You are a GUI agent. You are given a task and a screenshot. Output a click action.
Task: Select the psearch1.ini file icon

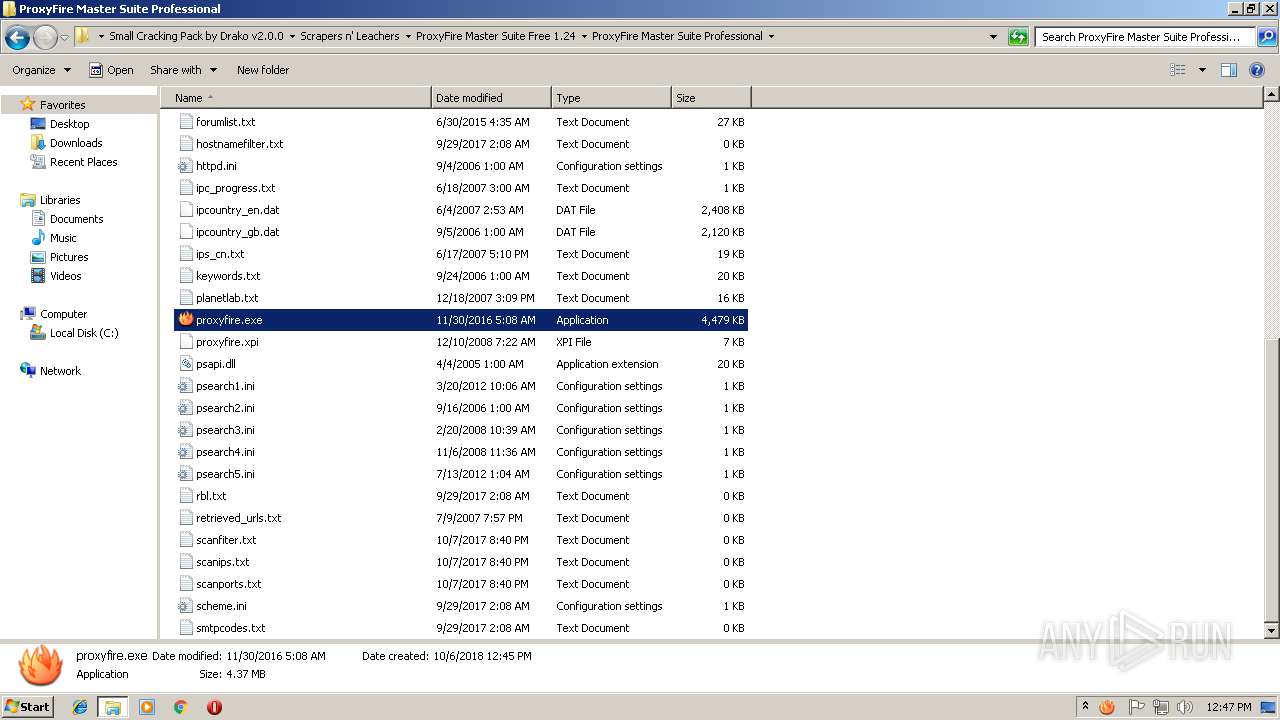tap(185, 386)
